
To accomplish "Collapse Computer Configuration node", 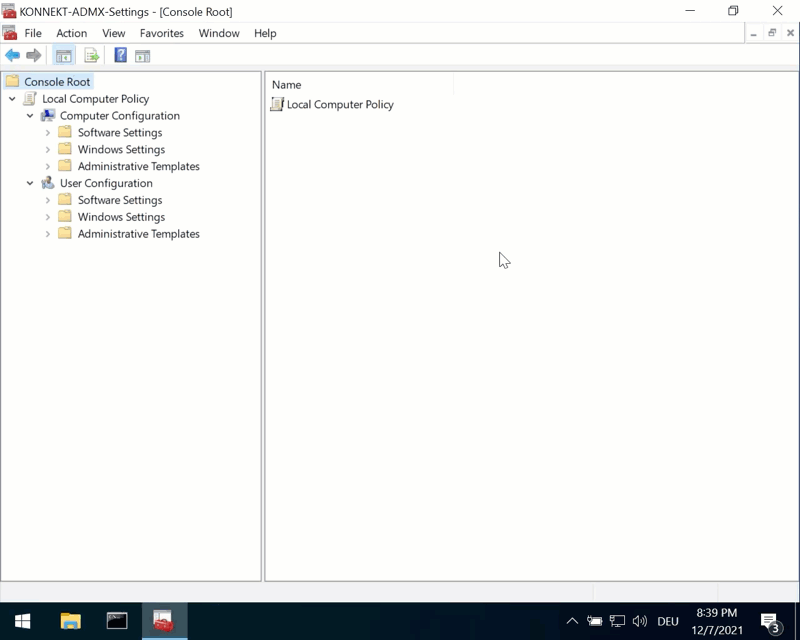I will [30, 116].
